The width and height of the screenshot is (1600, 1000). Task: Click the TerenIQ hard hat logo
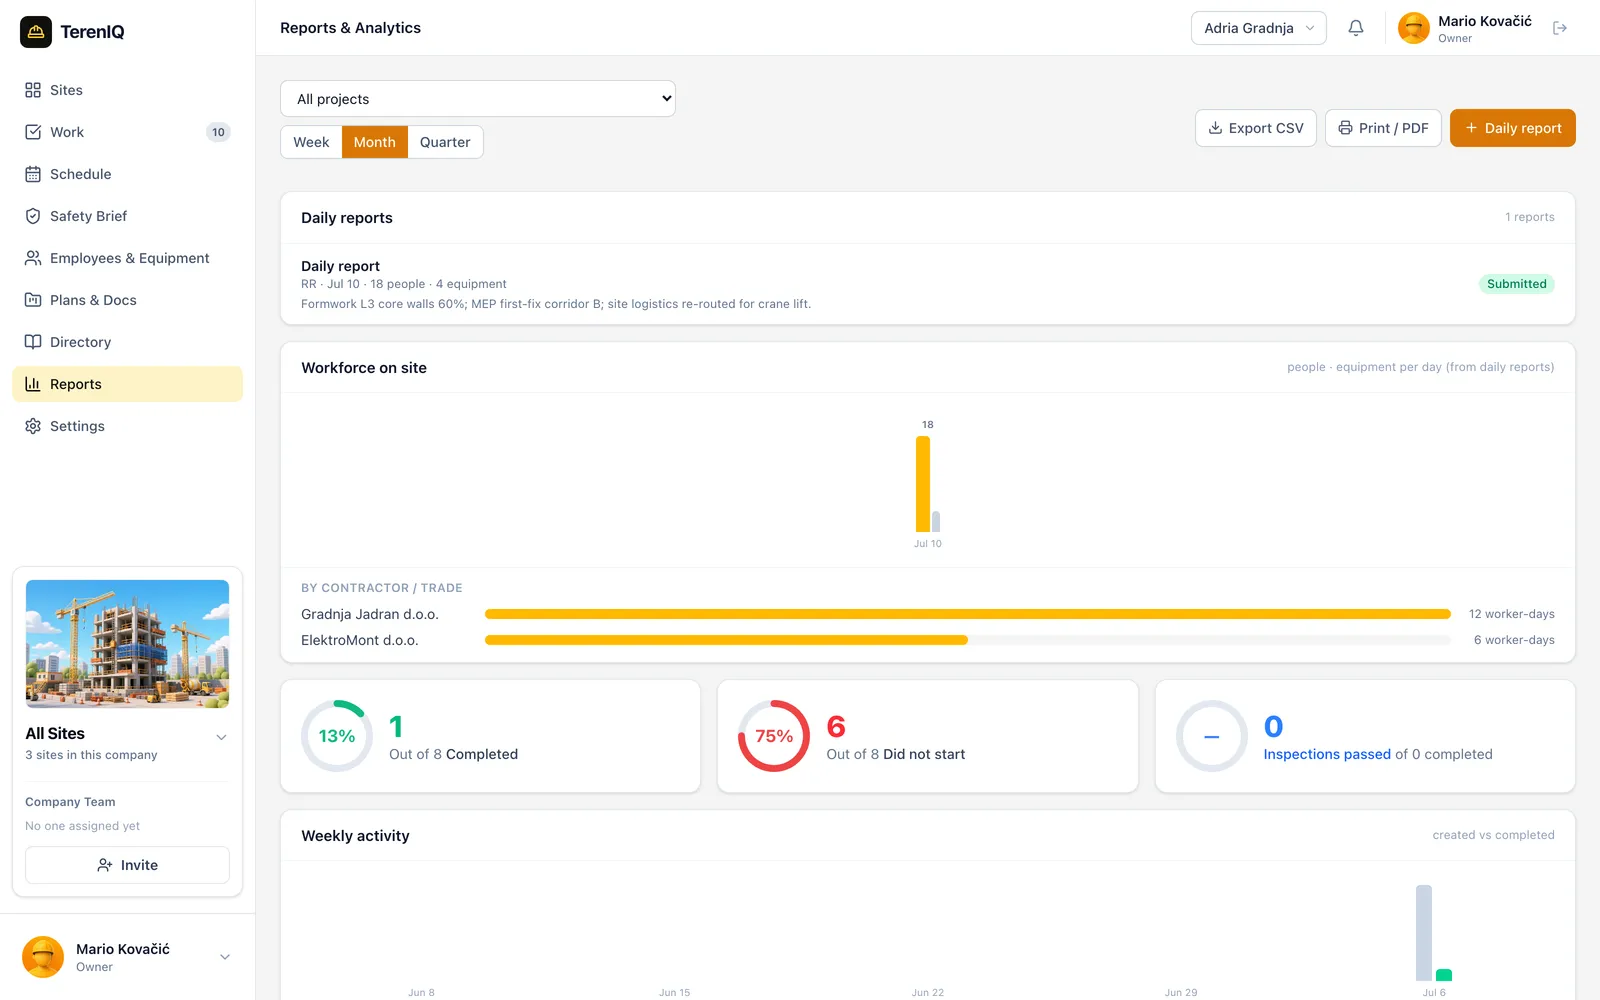pos(36,32)
